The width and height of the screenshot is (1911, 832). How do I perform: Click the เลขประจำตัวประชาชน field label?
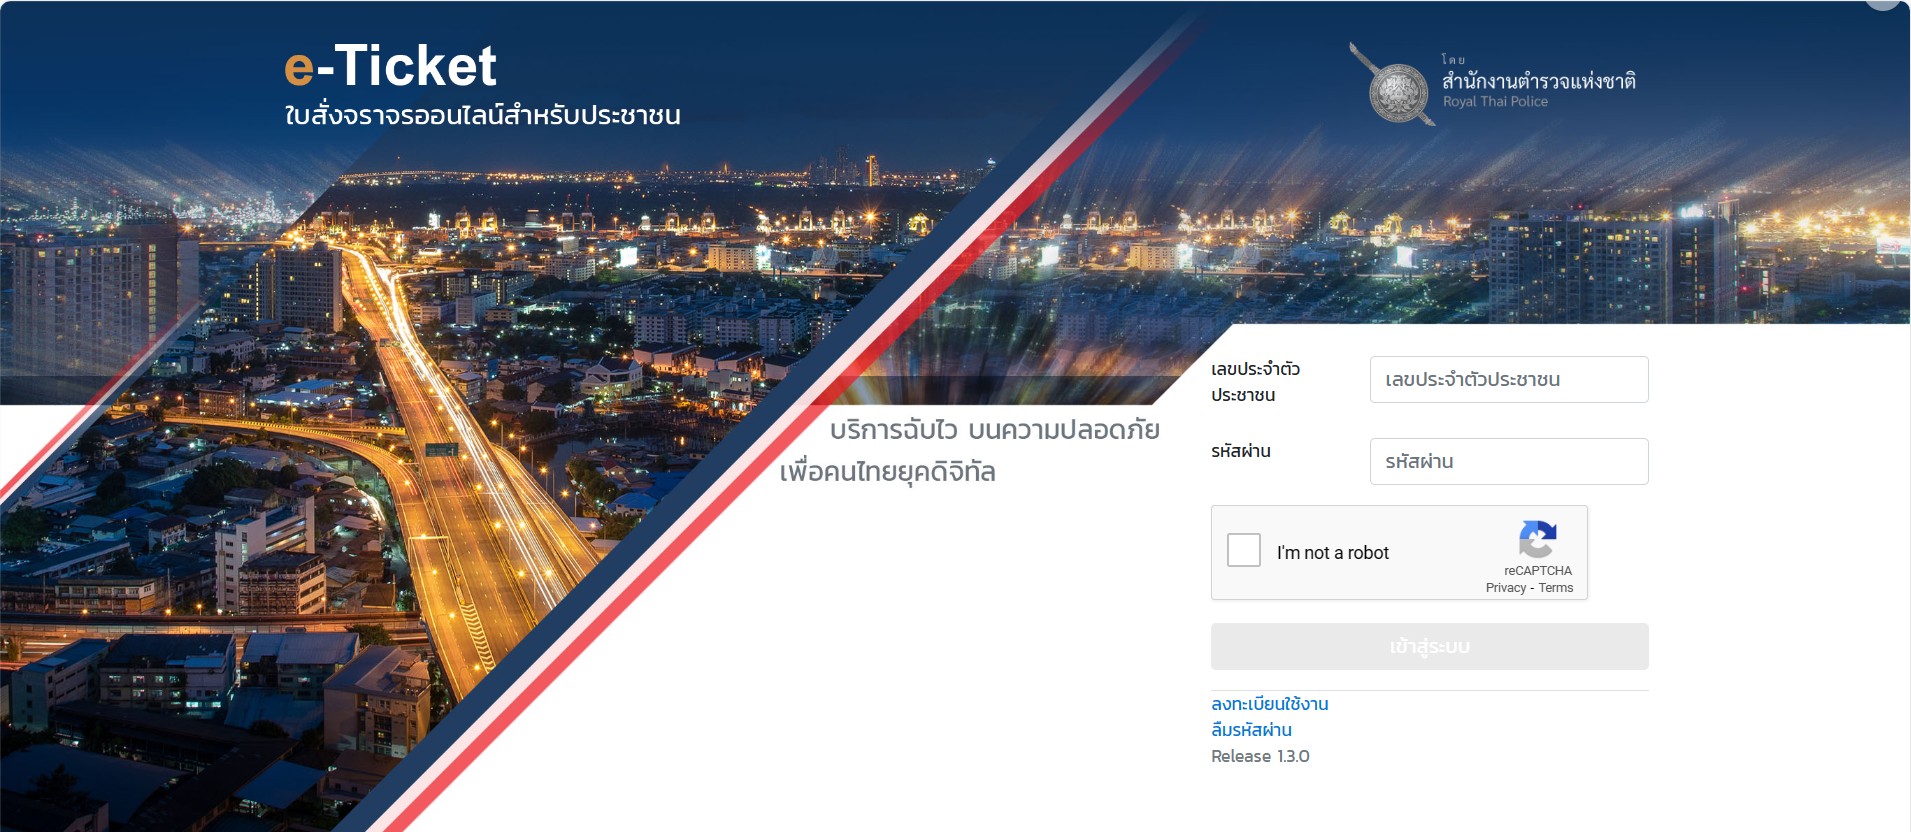(1255, 382)
